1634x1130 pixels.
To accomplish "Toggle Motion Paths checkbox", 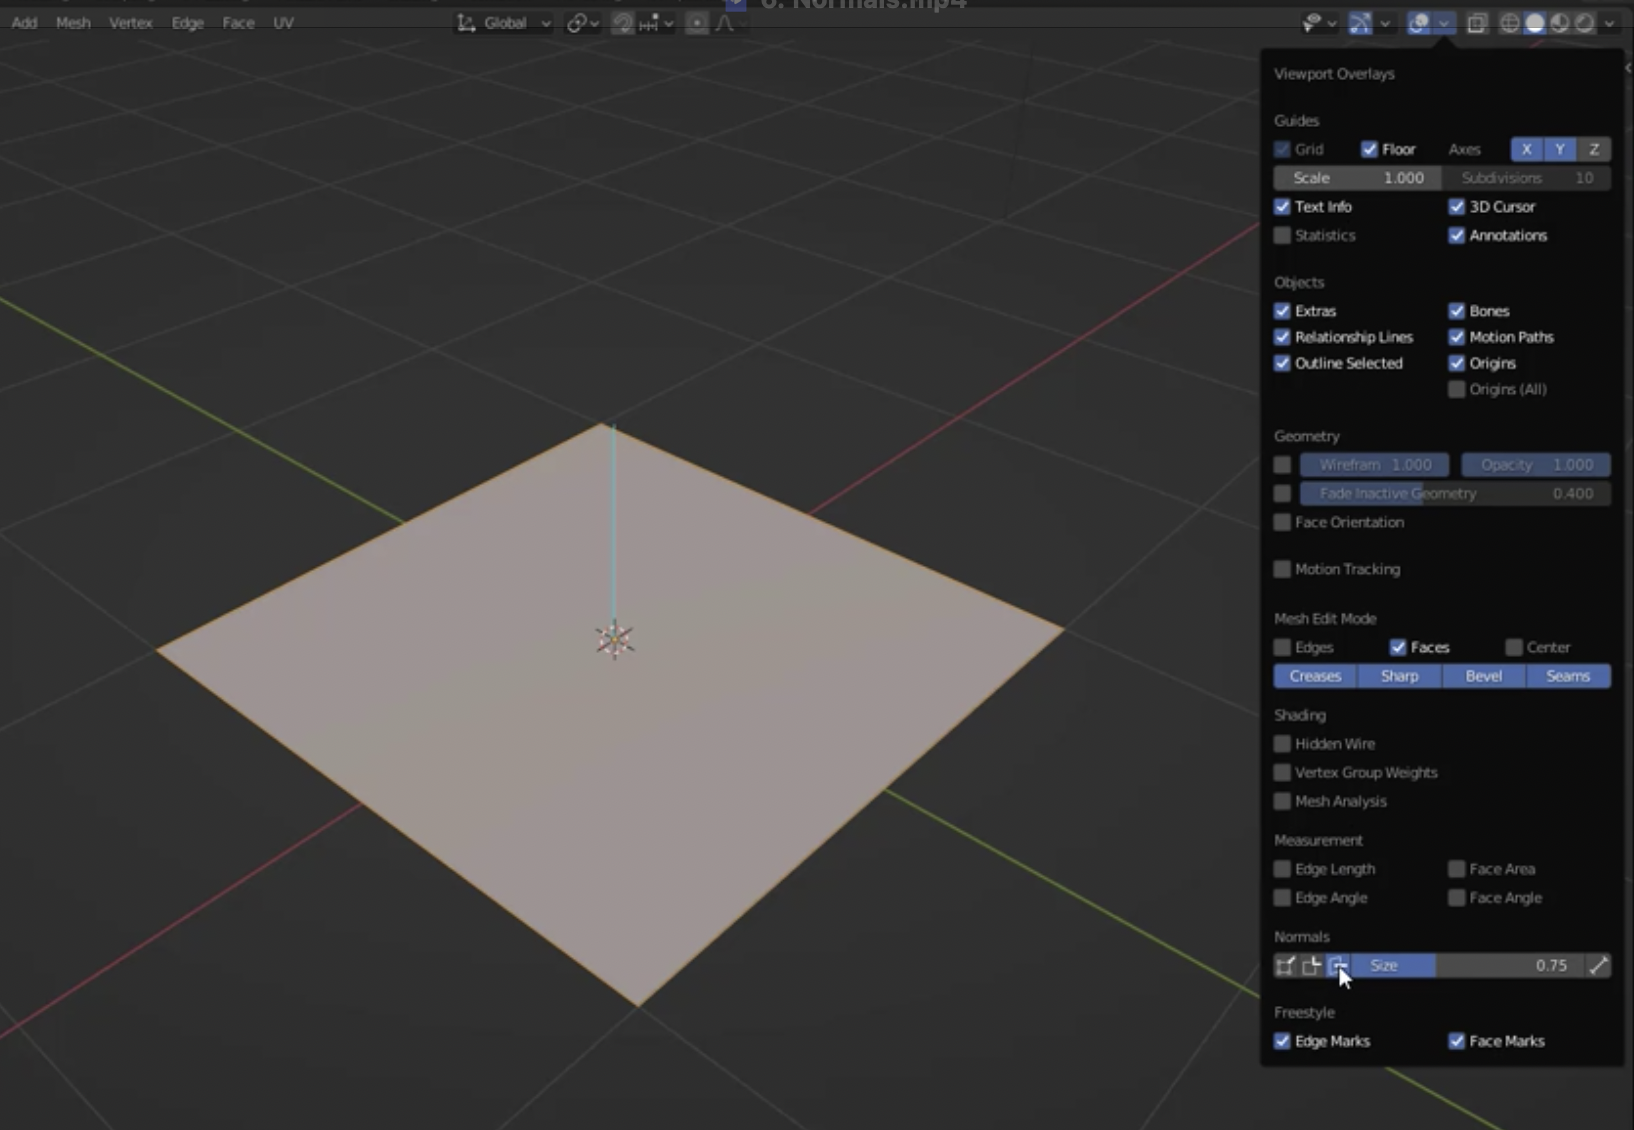I will click(x=1456, y=337).
